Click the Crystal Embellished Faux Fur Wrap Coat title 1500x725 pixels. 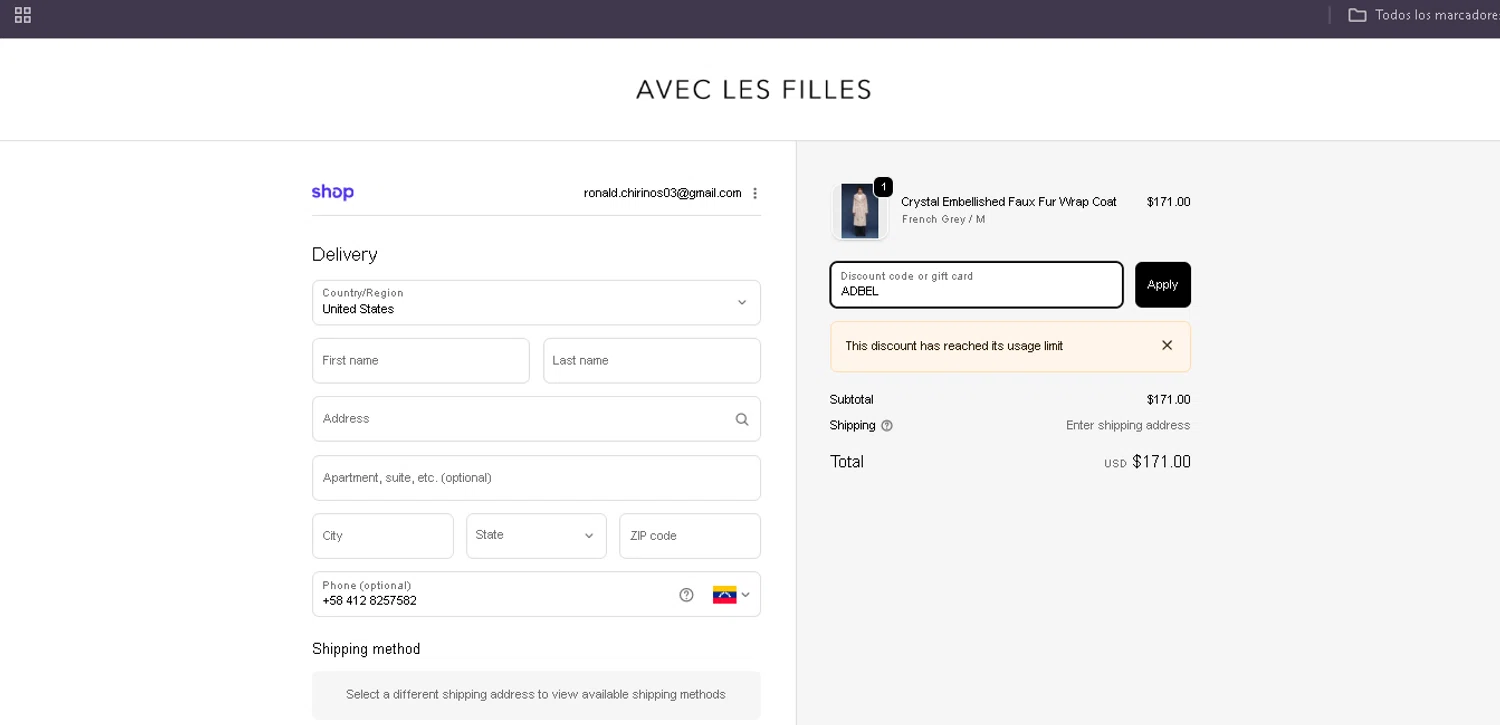pyautogui.click(x=1009, y=202)
